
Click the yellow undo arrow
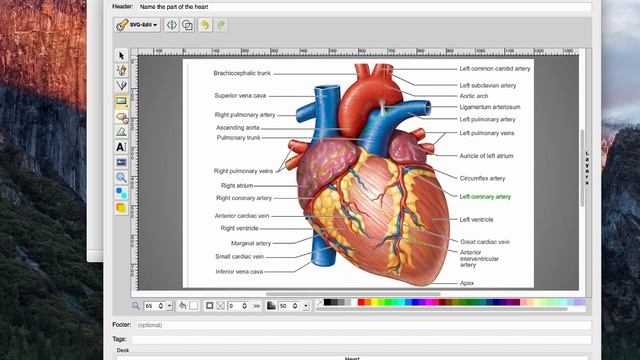click(x=205, y=25)
